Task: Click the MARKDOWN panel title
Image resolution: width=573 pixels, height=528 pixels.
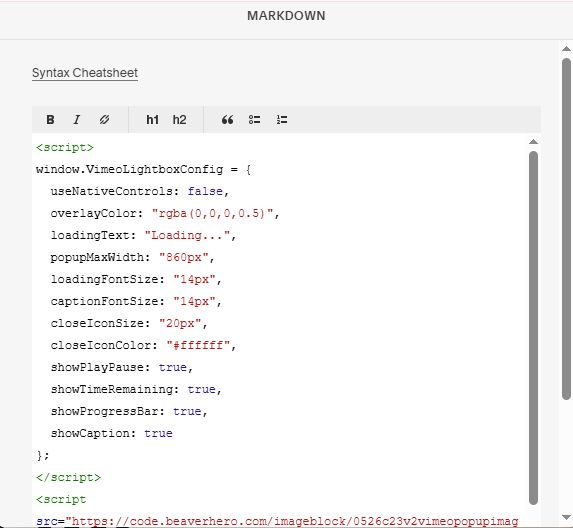Action: click(286, 16)
